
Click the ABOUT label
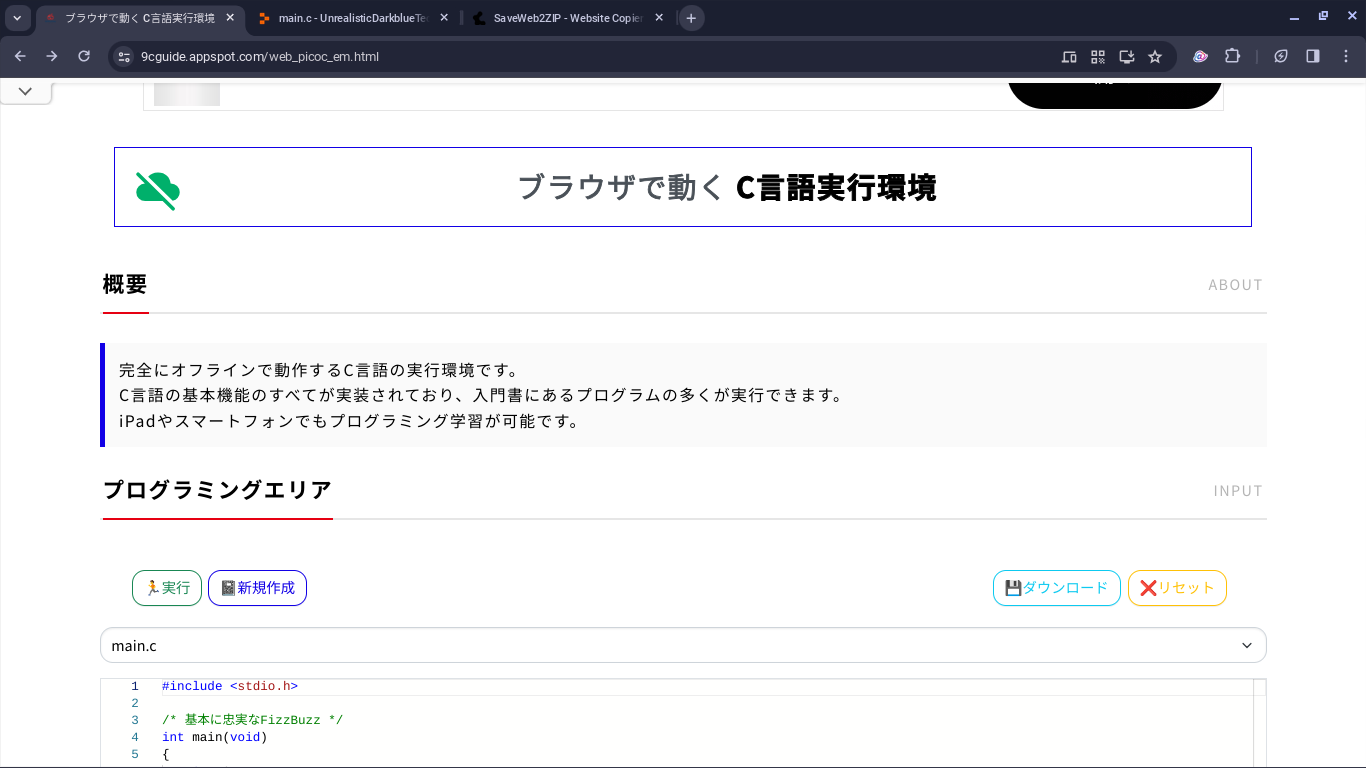click(x=1236, y=285)
